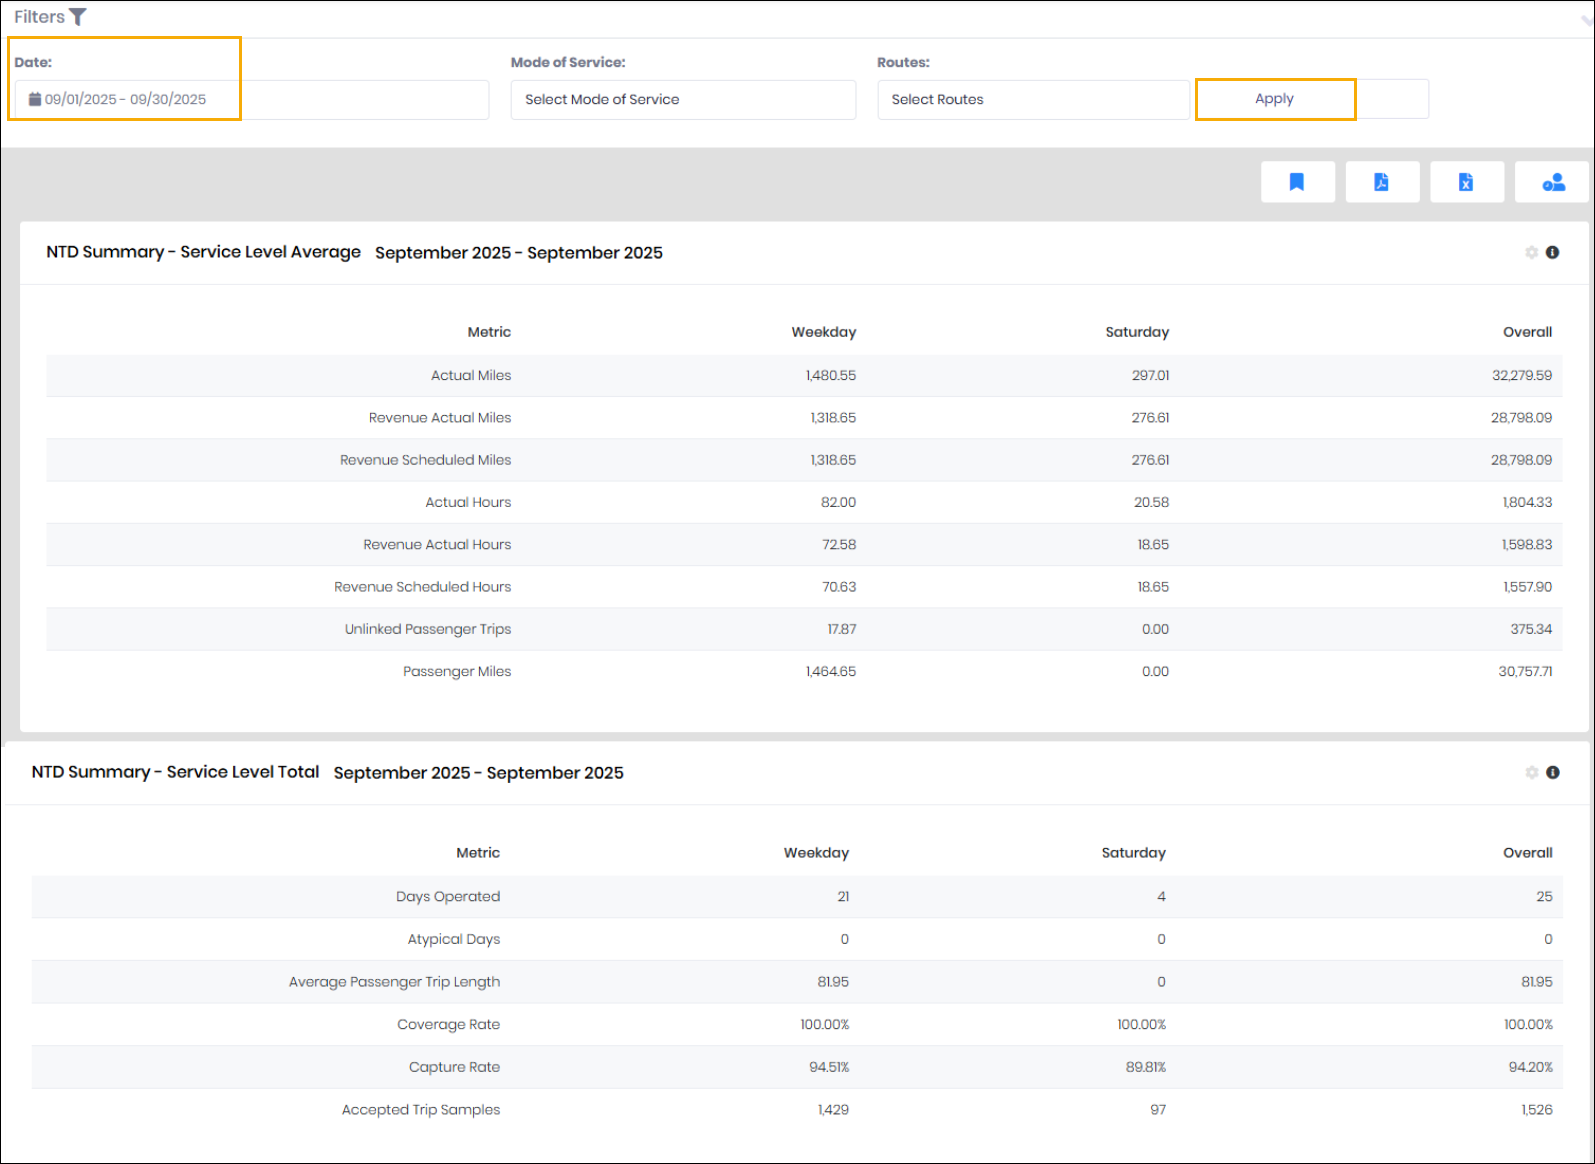Click the Saturday column header in Total table
The width and height of the screenshot is (1595, 1164).
tap(1133, 853)
